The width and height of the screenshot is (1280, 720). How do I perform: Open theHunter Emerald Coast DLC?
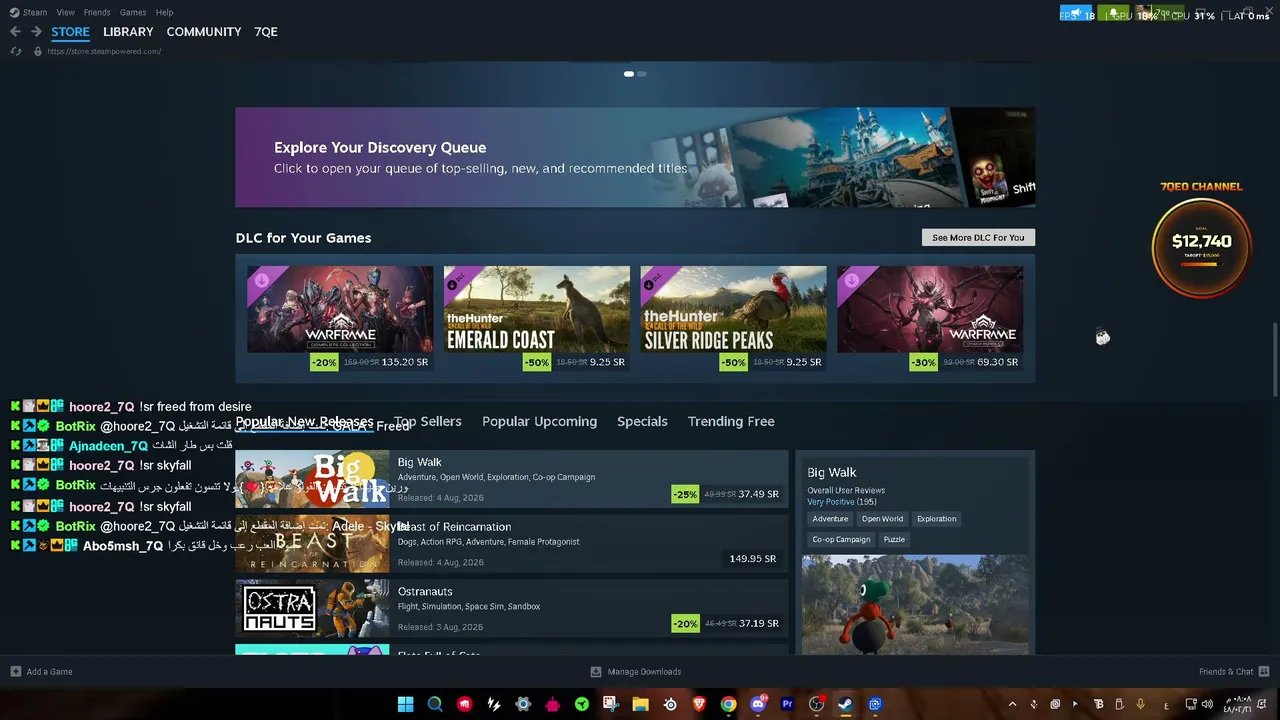pyautogui.click(x=537, y=319)
